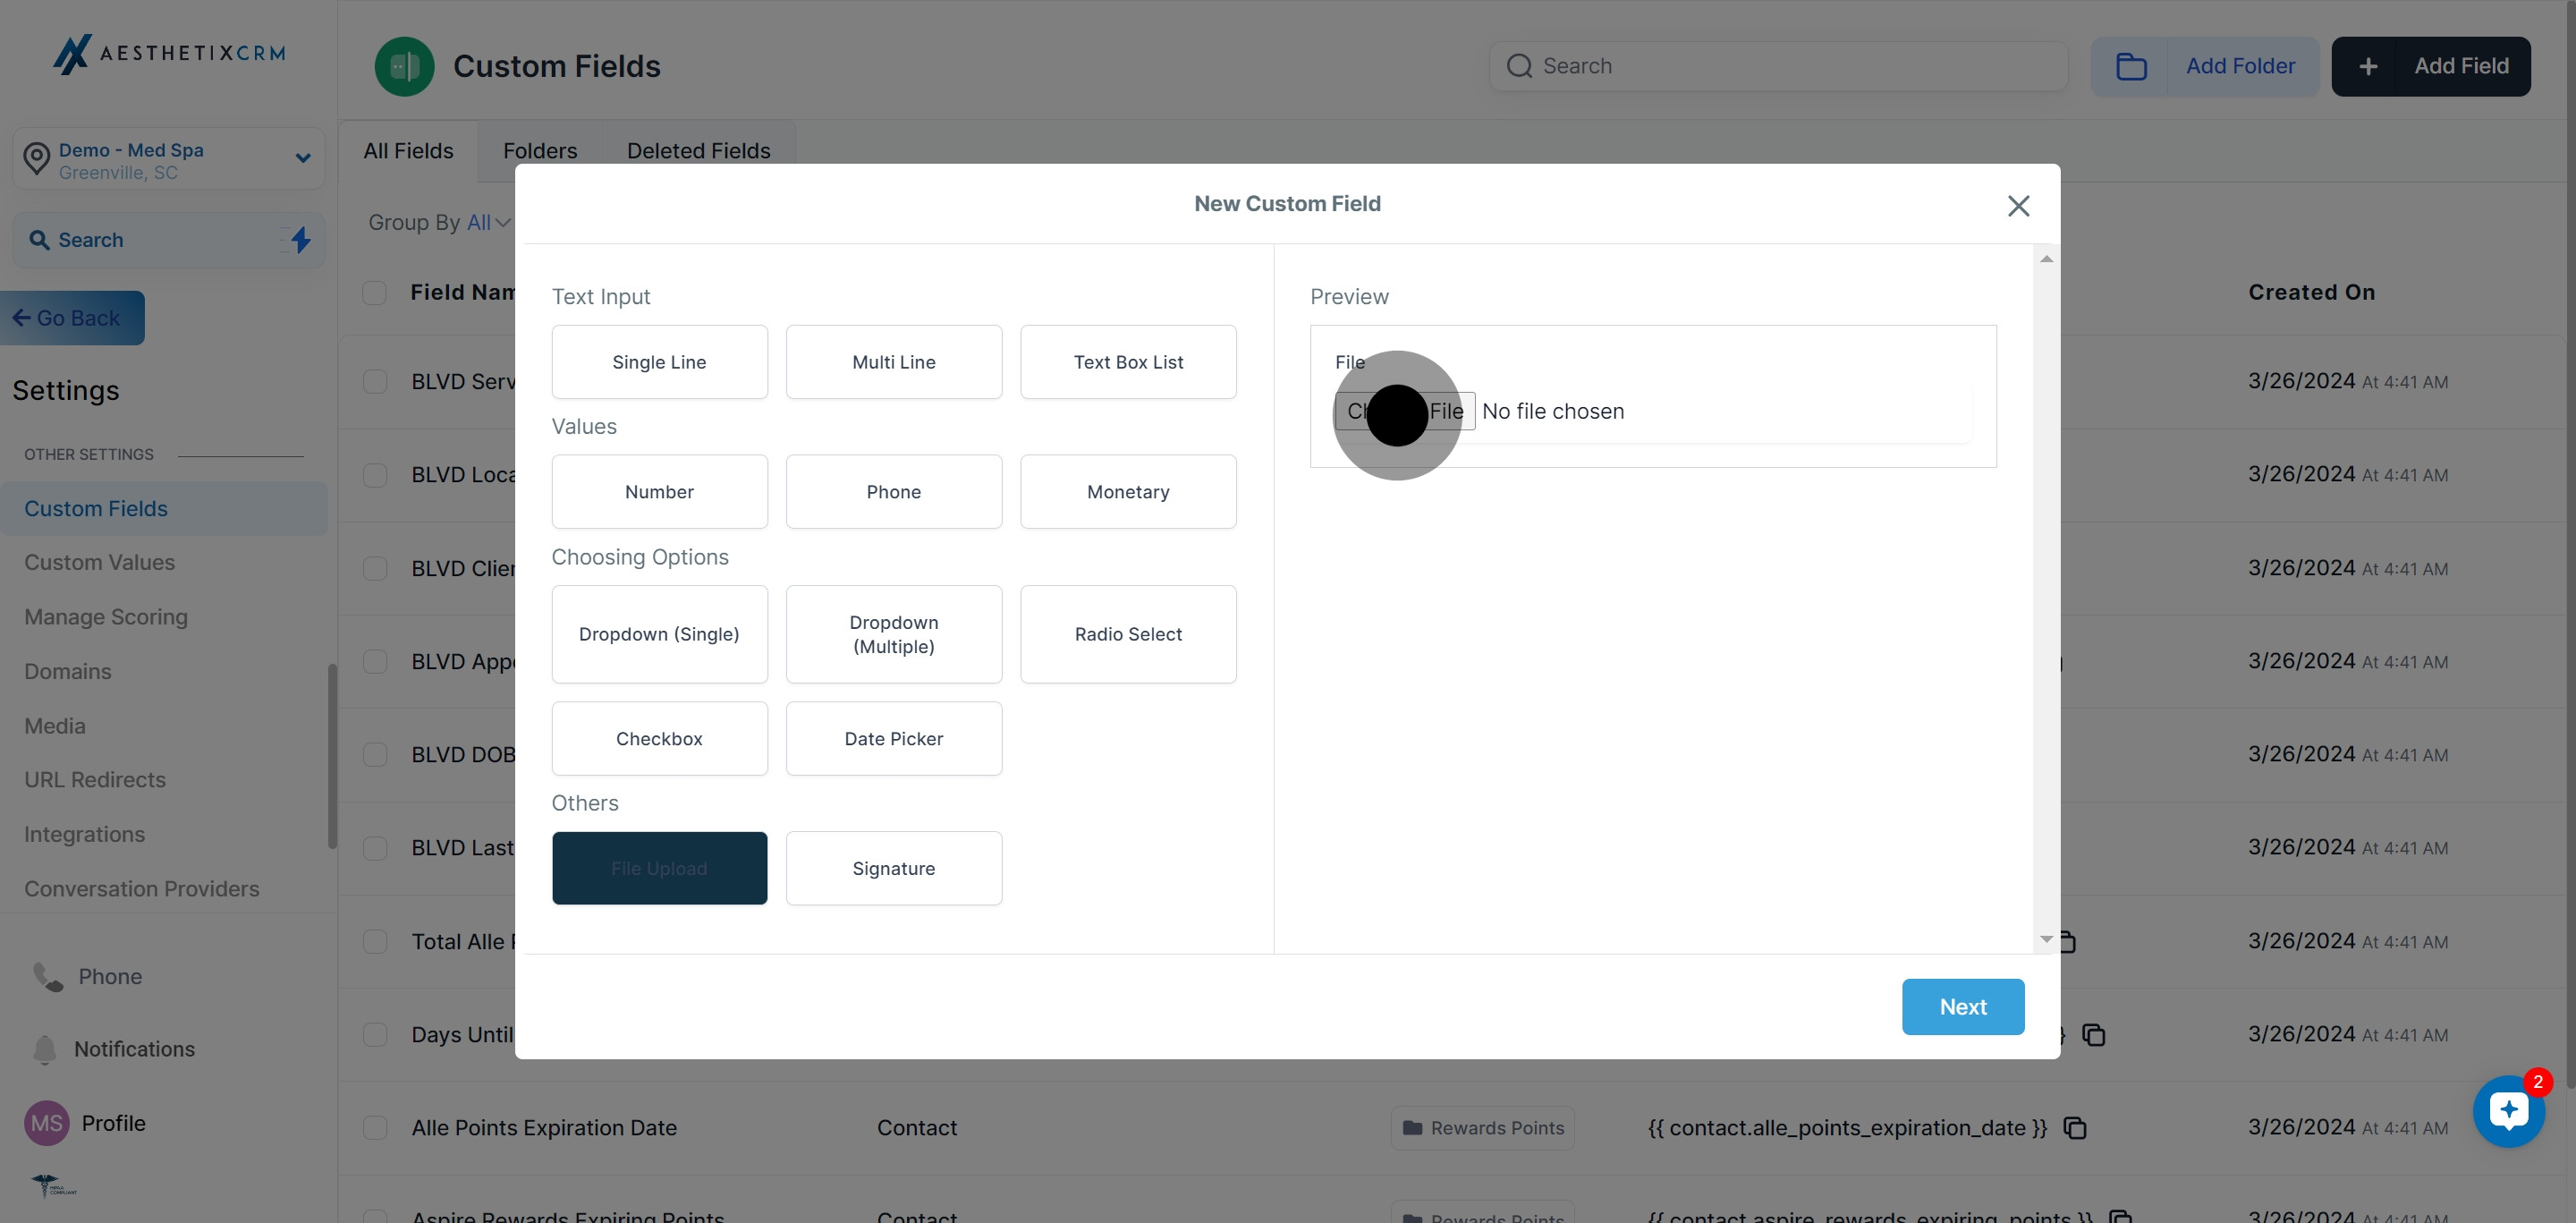Switch to the Deleted Fields tab
The width and height of the screenshot is (2576, 1223).
(698, 151)
